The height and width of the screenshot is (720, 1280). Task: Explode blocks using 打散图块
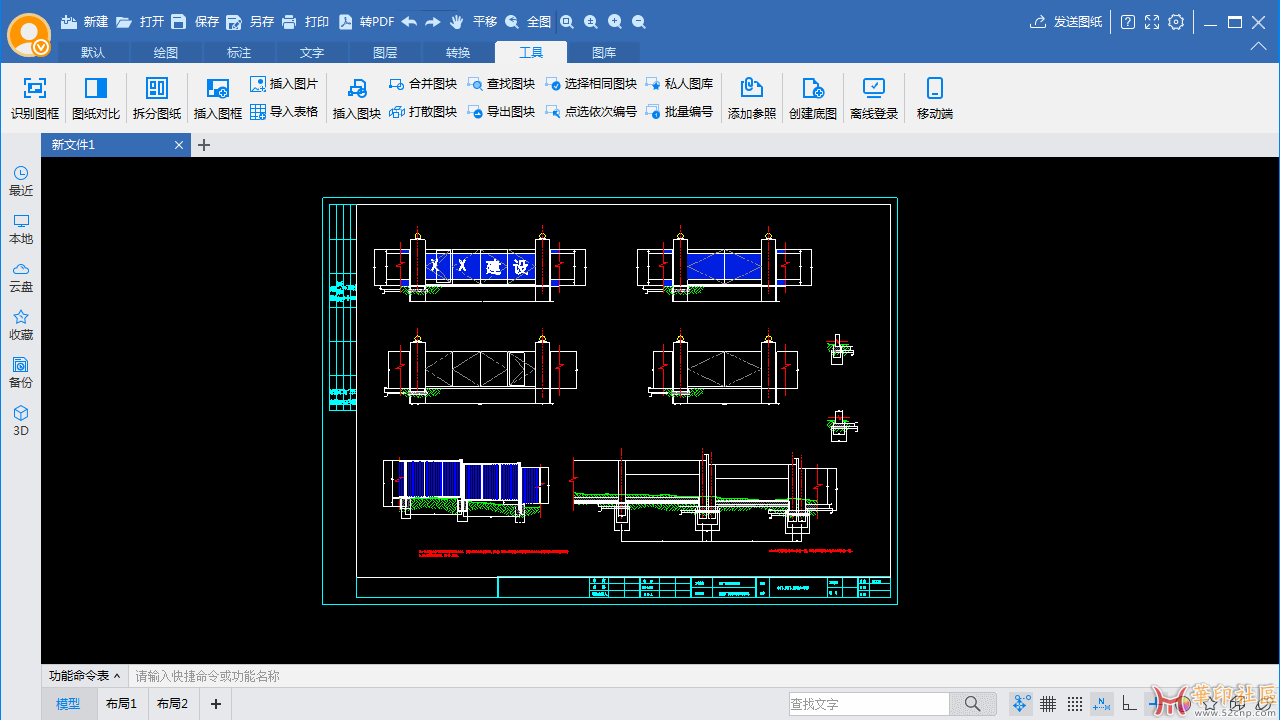423,112
